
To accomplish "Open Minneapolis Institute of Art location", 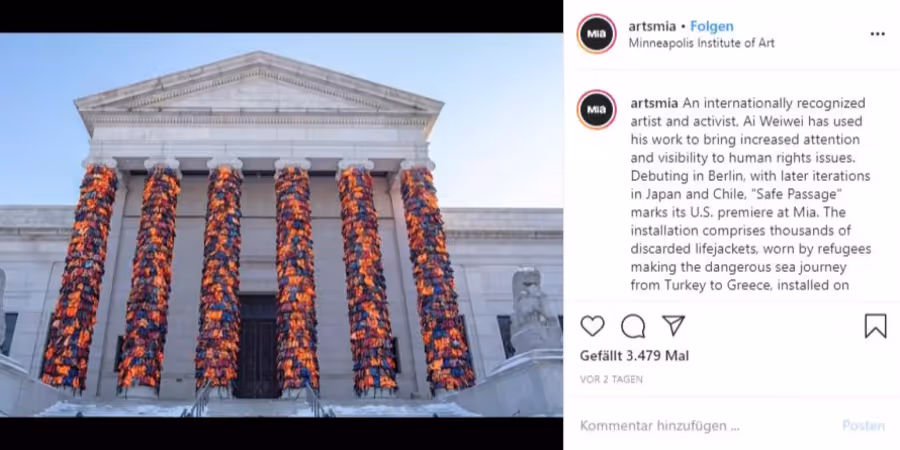I will click(x=701, y=43).
